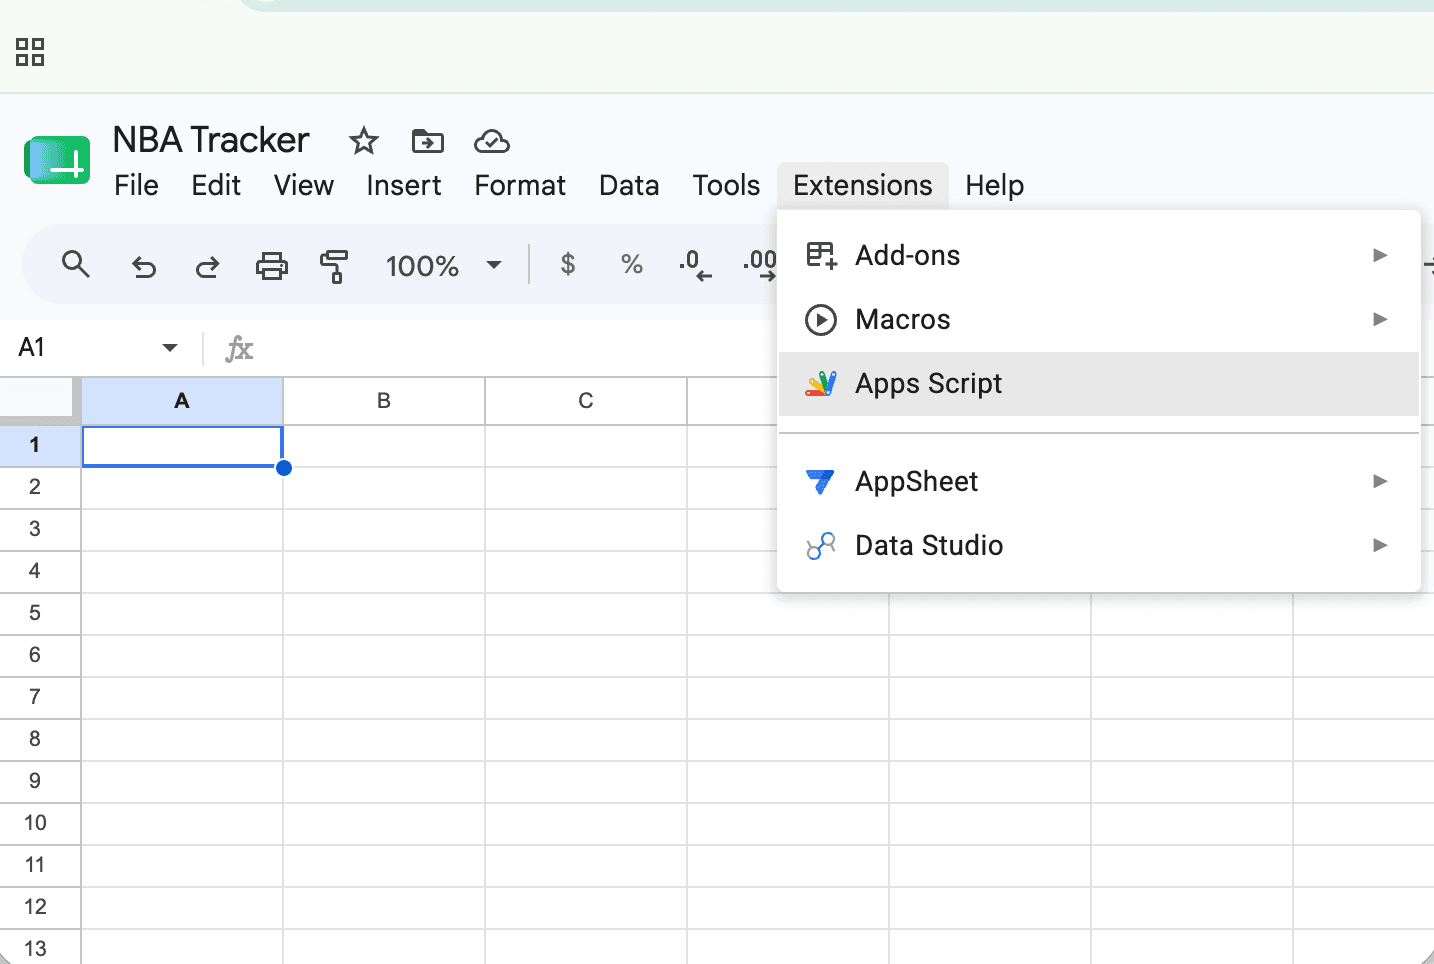Click the search menus magnifier icon
This screenshot has height=964, width=1434.
pos(76,265)
